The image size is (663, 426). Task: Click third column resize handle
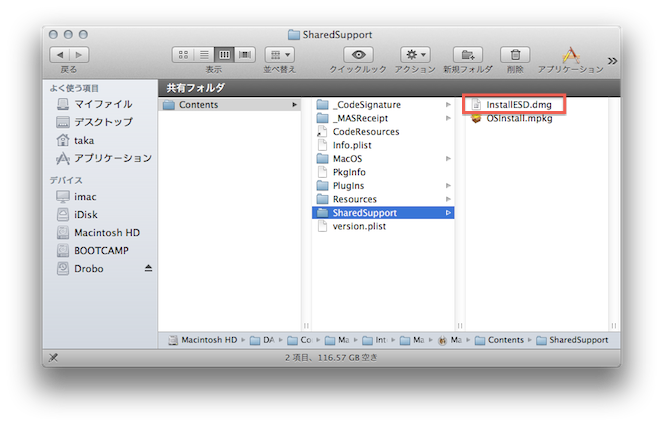pyautogui.click(x=614, y=325)
